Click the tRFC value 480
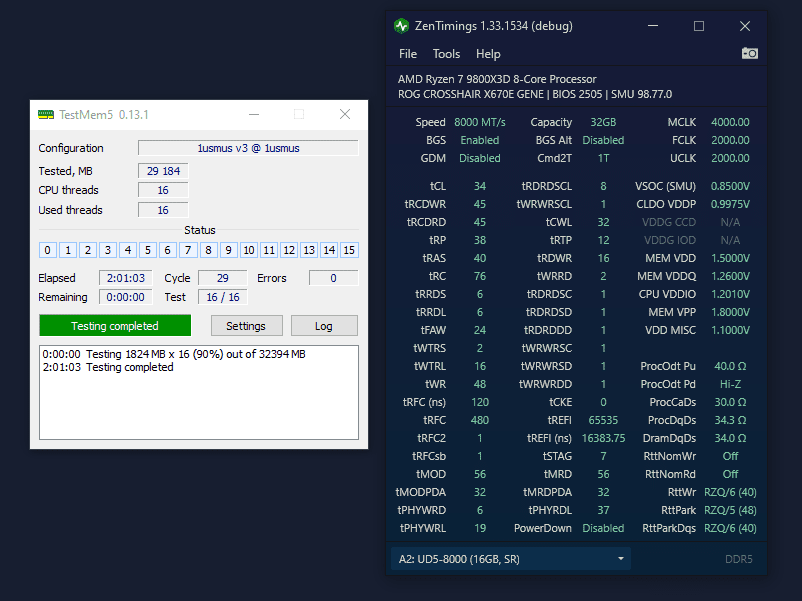Screen dimensions: 802x601 click(x=480, y=420)
